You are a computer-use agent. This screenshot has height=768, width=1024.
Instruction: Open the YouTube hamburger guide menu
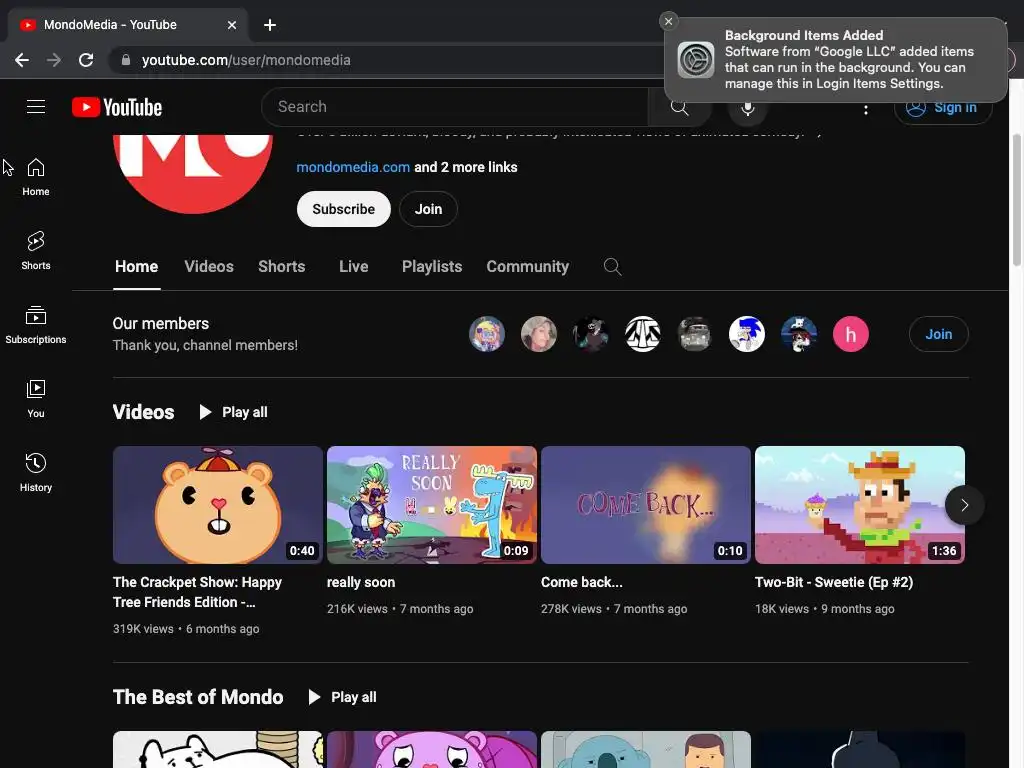click(x=36, y=106)
